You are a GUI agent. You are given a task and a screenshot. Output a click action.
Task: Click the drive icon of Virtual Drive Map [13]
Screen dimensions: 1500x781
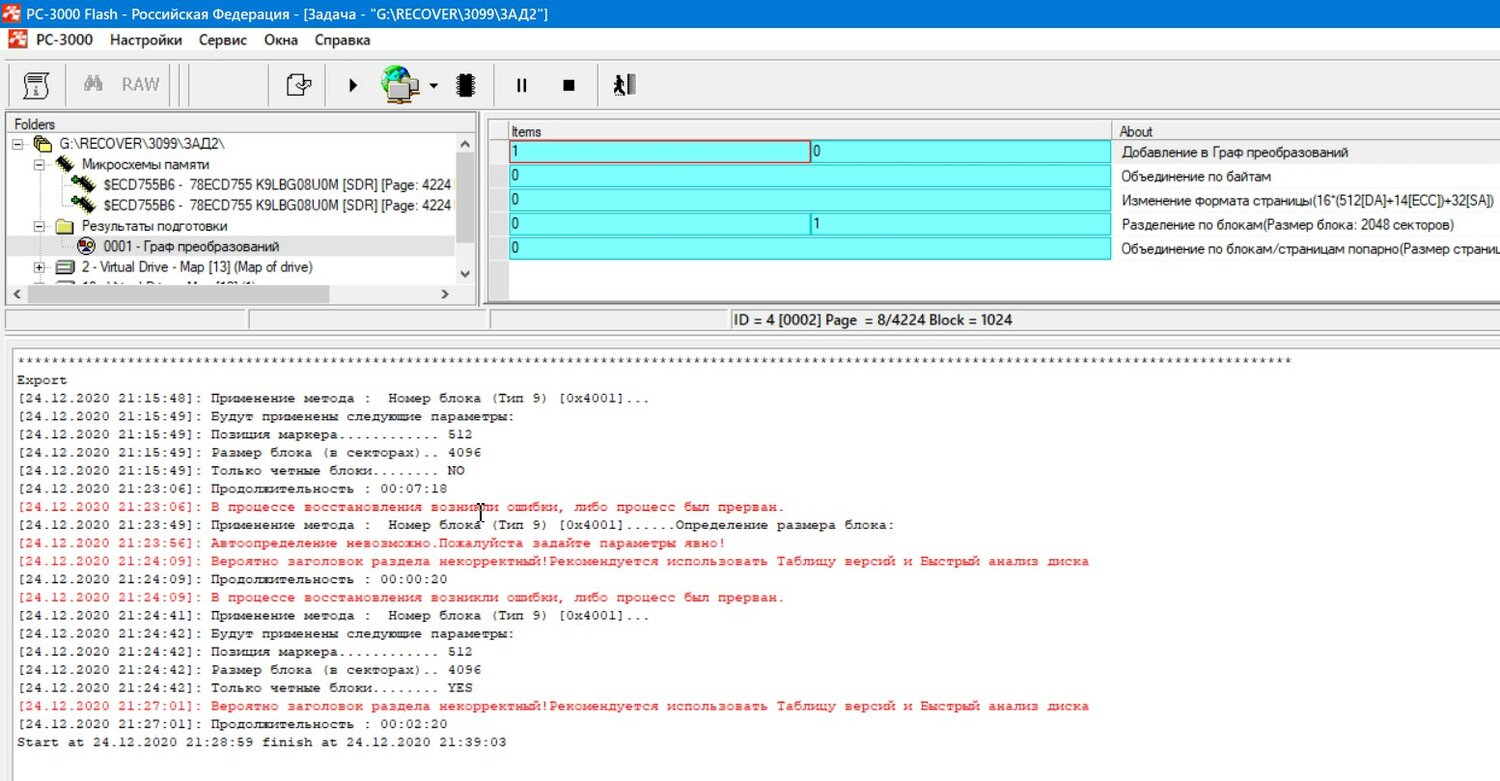click(x=65, y=267)
